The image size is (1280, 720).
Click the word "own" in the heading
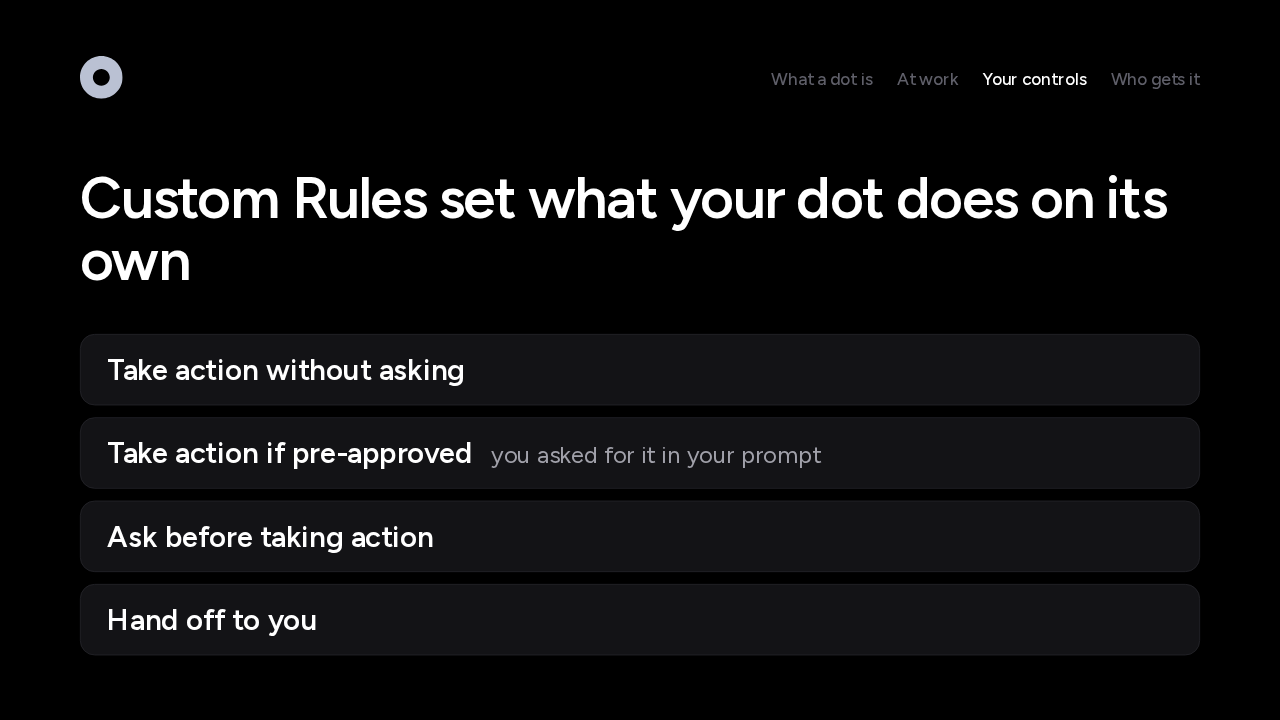coord(135,262)
